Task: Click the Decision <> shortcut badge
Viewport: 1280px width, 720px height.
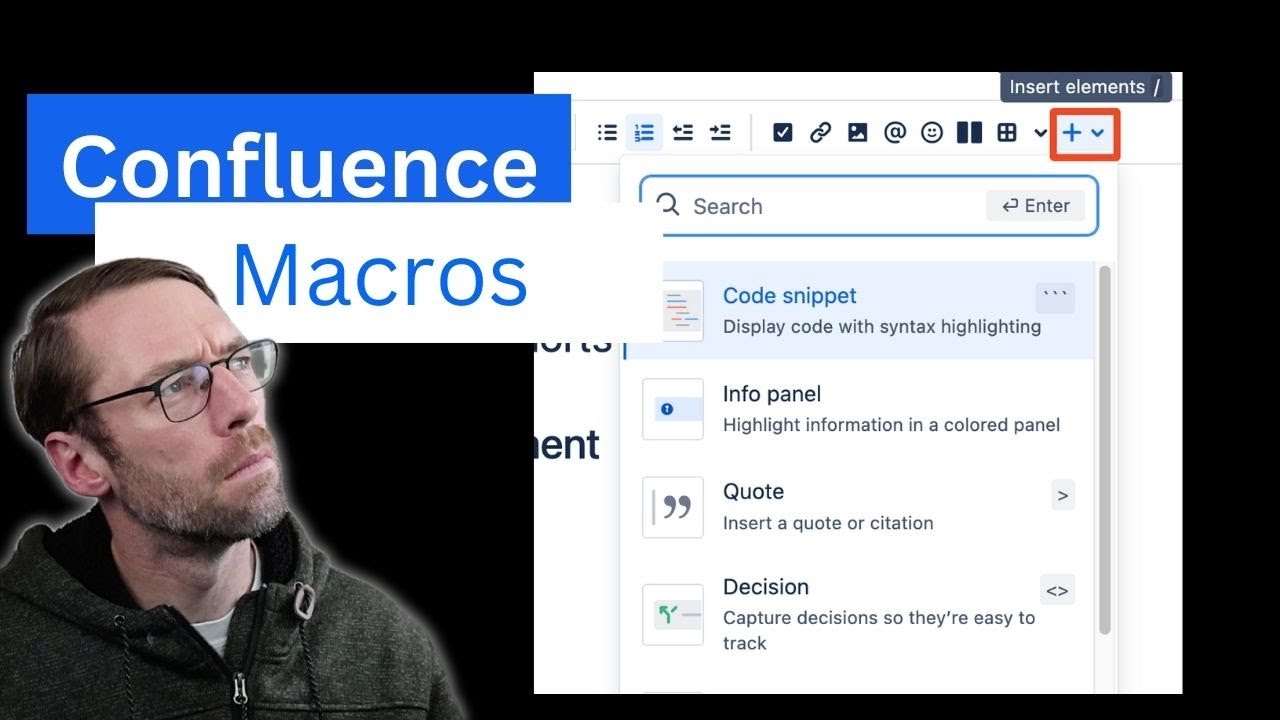Action: click(x=1057, y=591)
